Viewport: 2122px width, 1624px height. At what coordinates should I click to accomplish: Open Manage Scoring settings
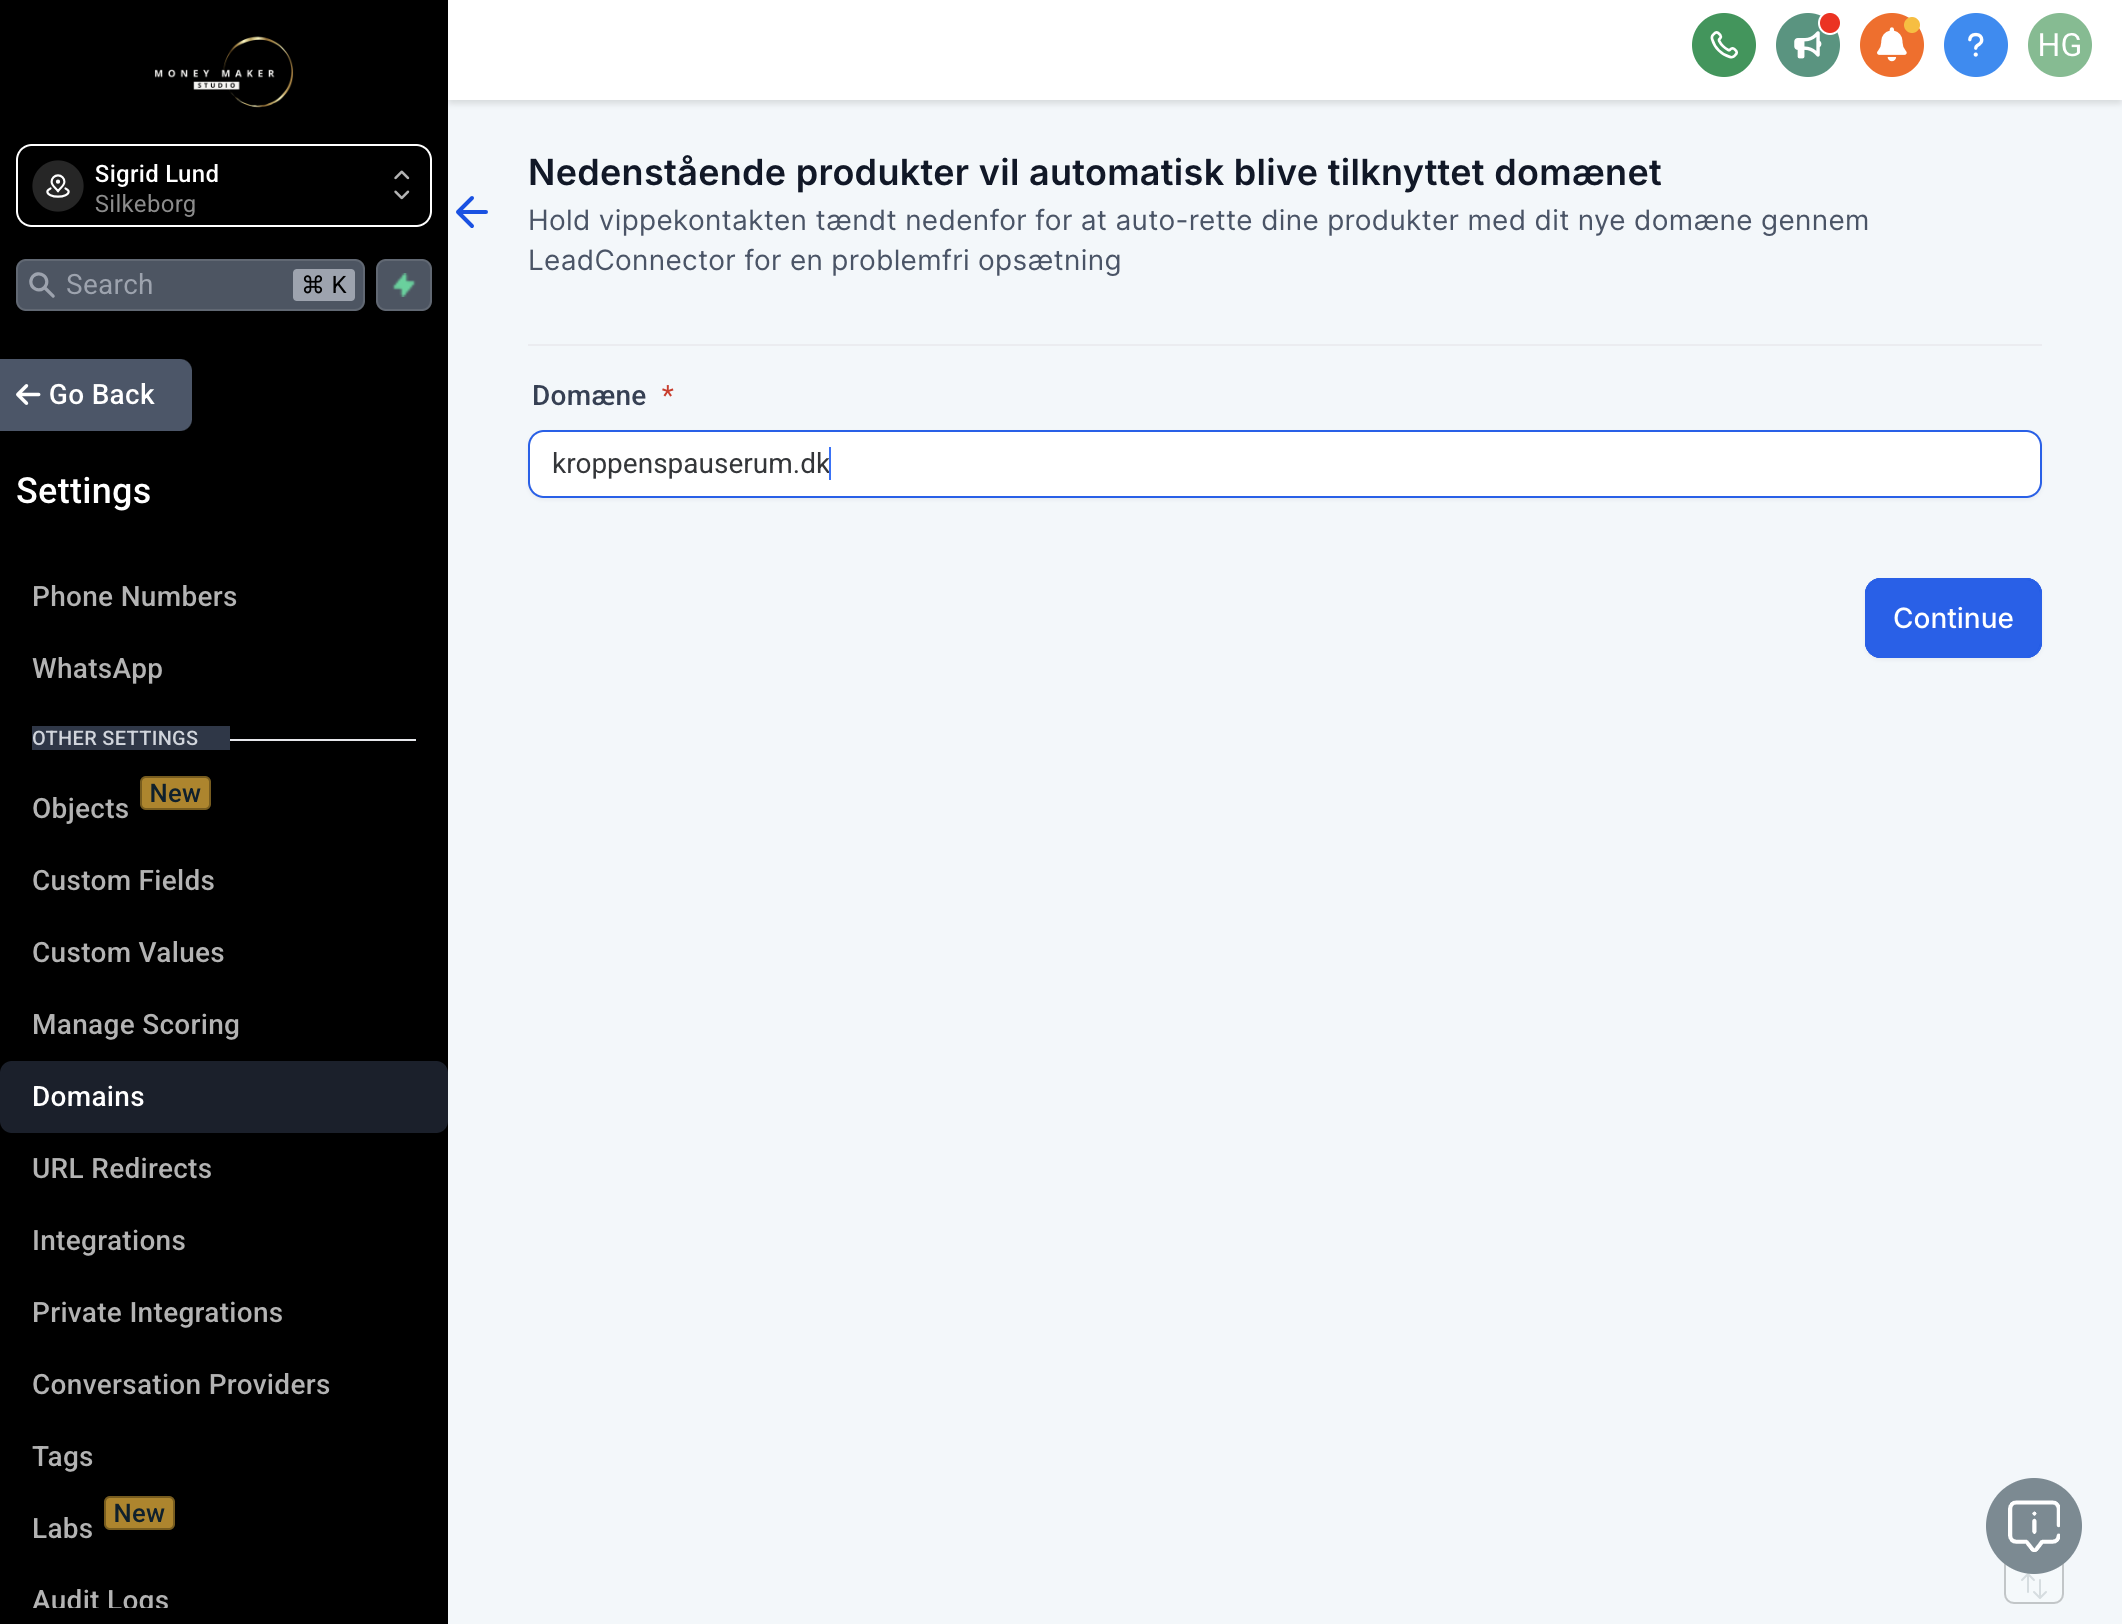point(135,1025)
